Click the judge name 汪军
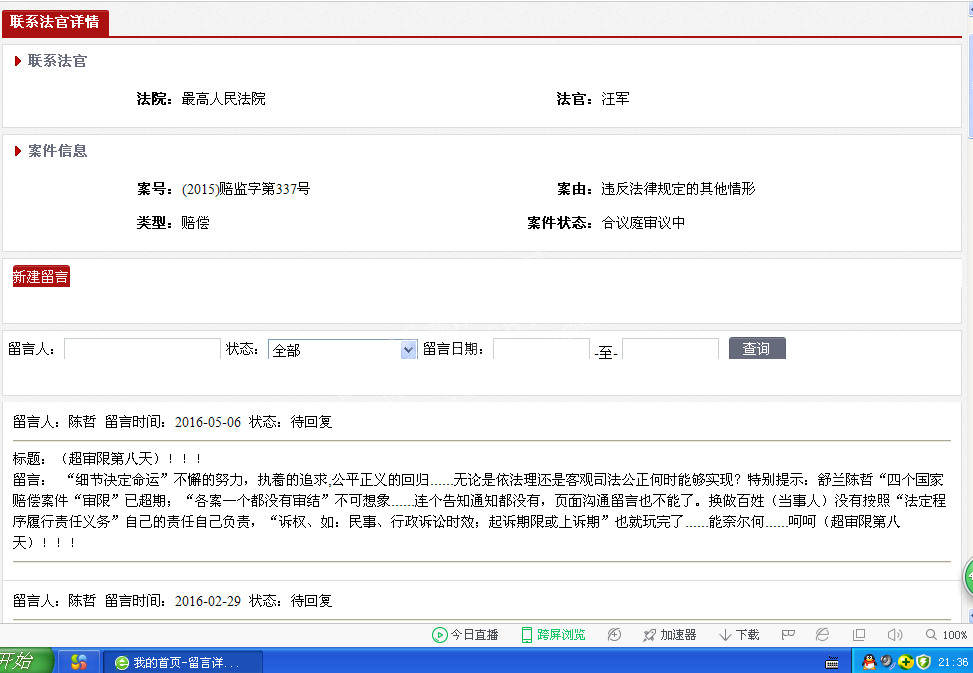The height and width of the screenshot is (673, 973). click(x=616, y=99)
